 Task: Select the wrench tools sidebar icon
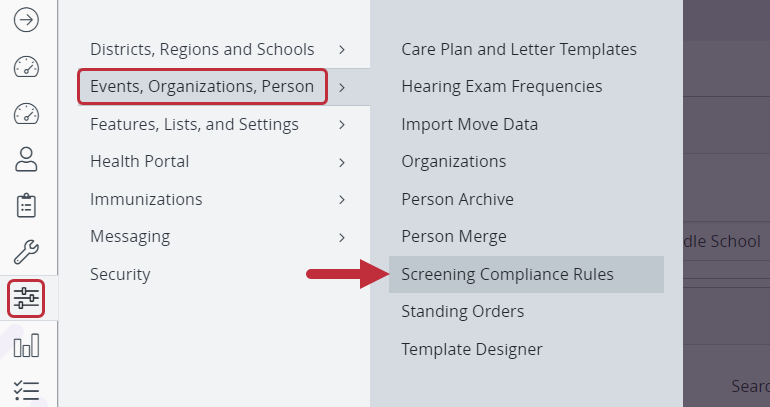[27, 251]
